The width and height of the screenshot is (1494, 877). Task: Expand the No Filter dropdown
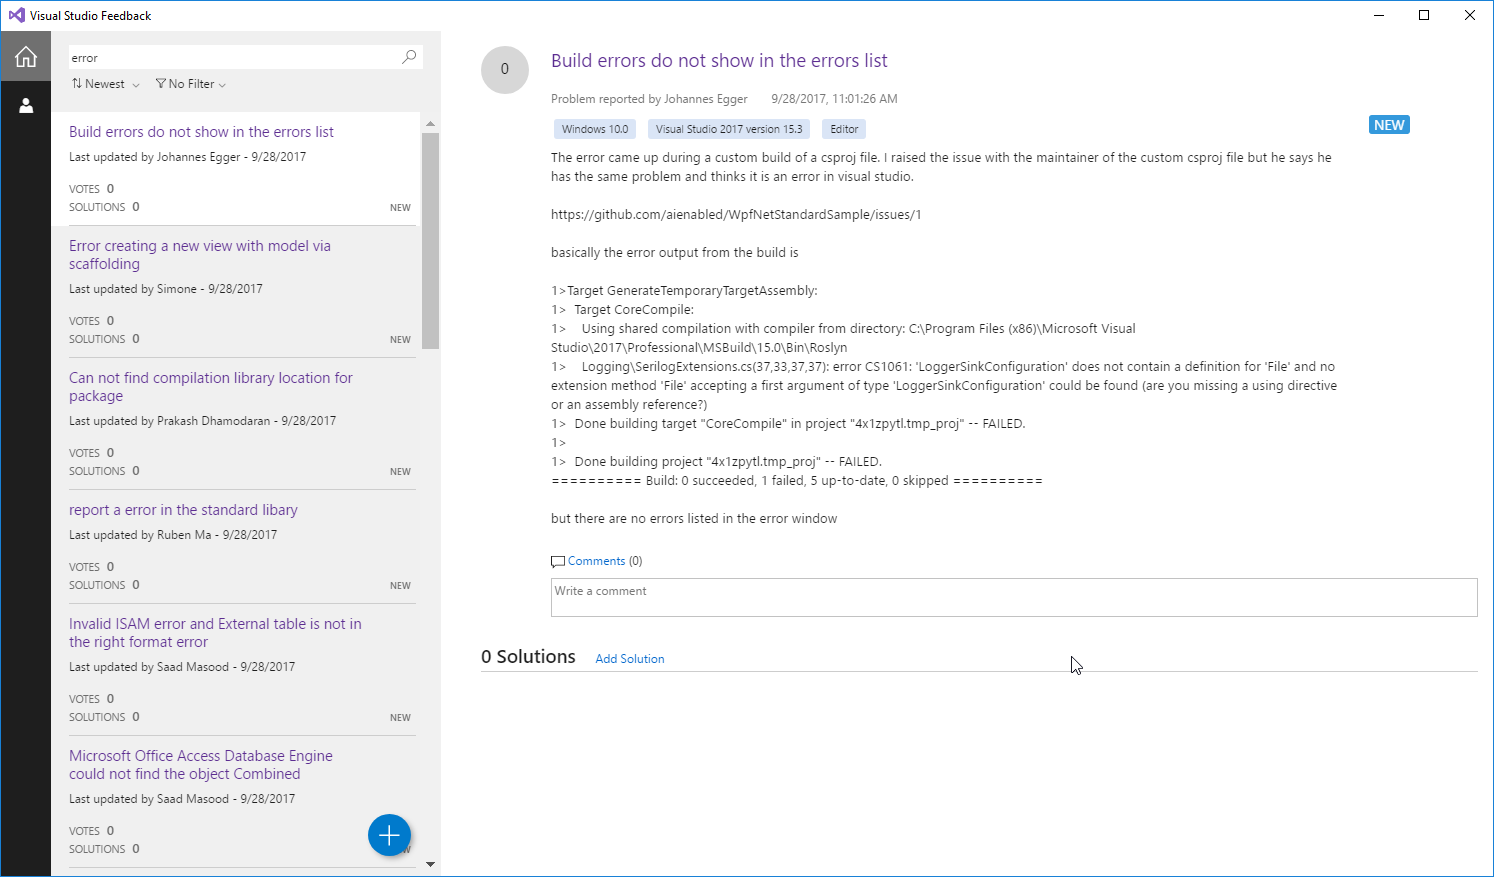point(191,84)
